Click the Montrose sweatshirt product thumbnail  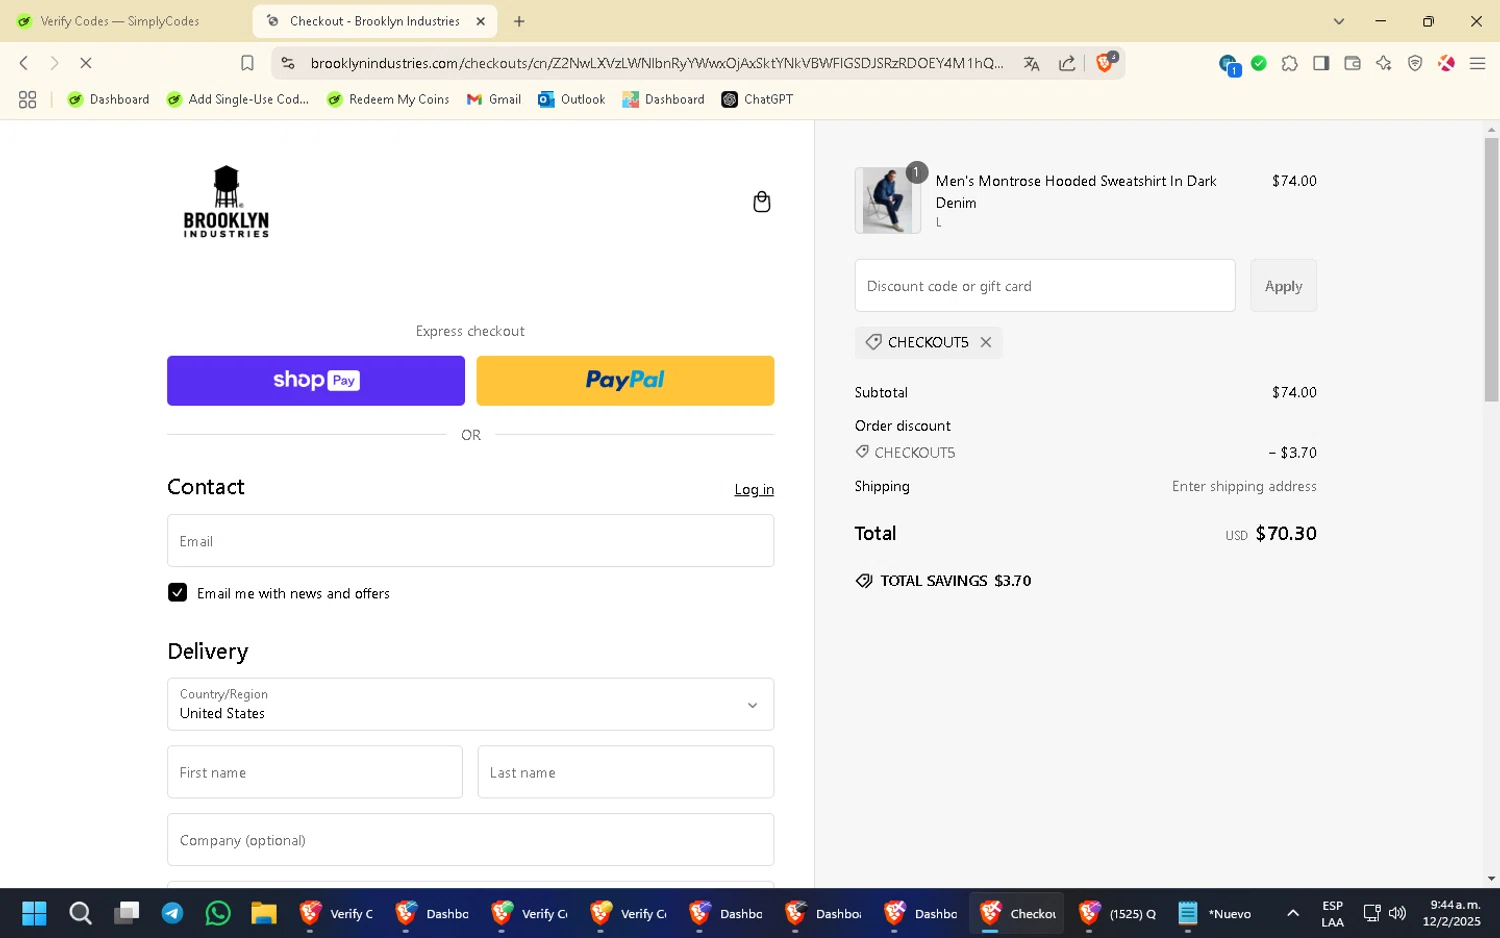point(888,200)
